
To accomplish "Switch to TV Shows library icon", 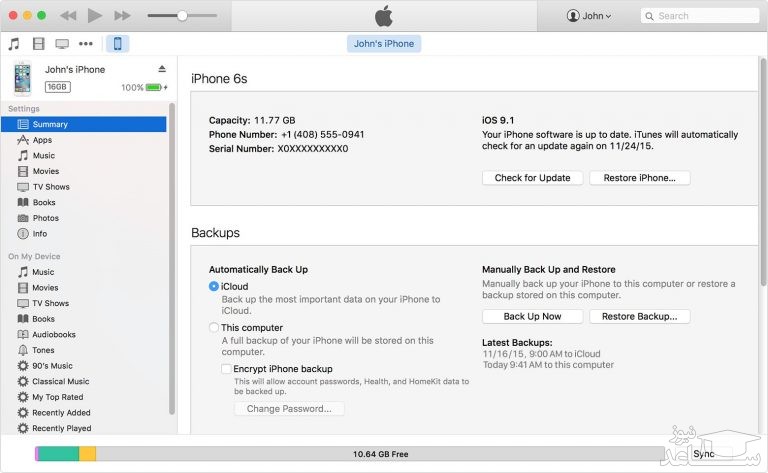I will (62, 44).
